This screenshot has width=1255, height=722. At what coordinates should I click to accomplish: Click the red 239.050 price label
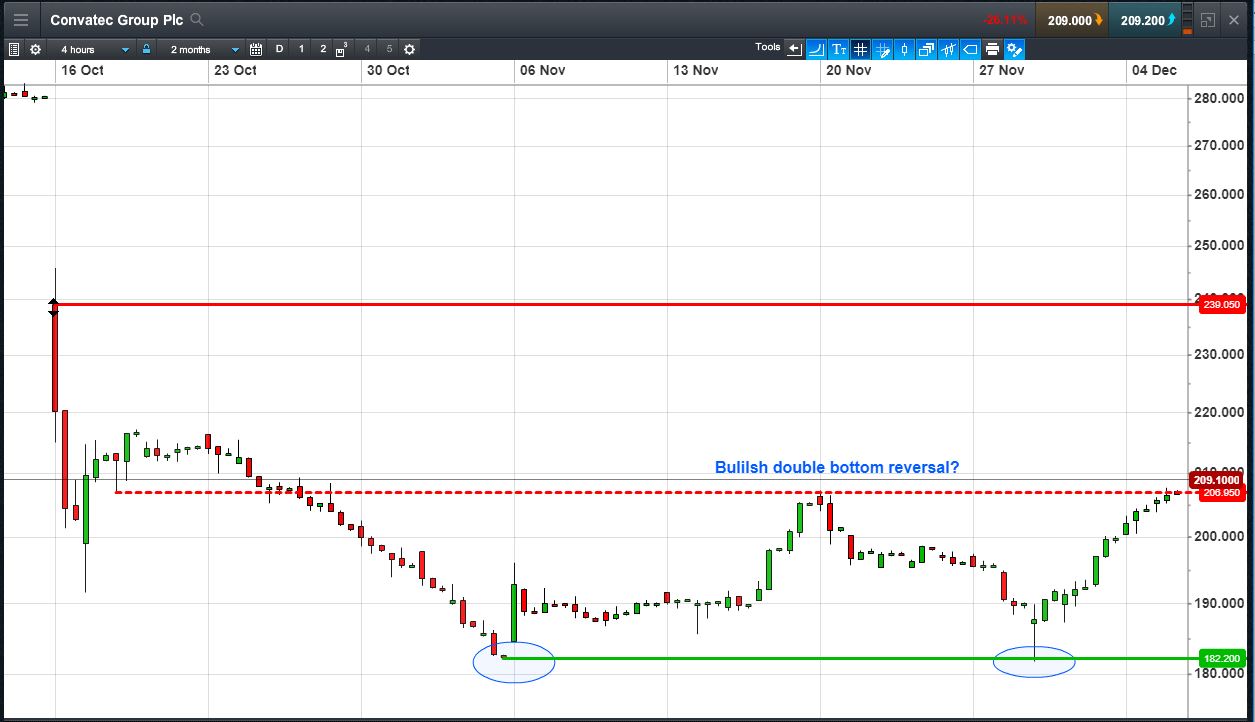(1221, 306)
